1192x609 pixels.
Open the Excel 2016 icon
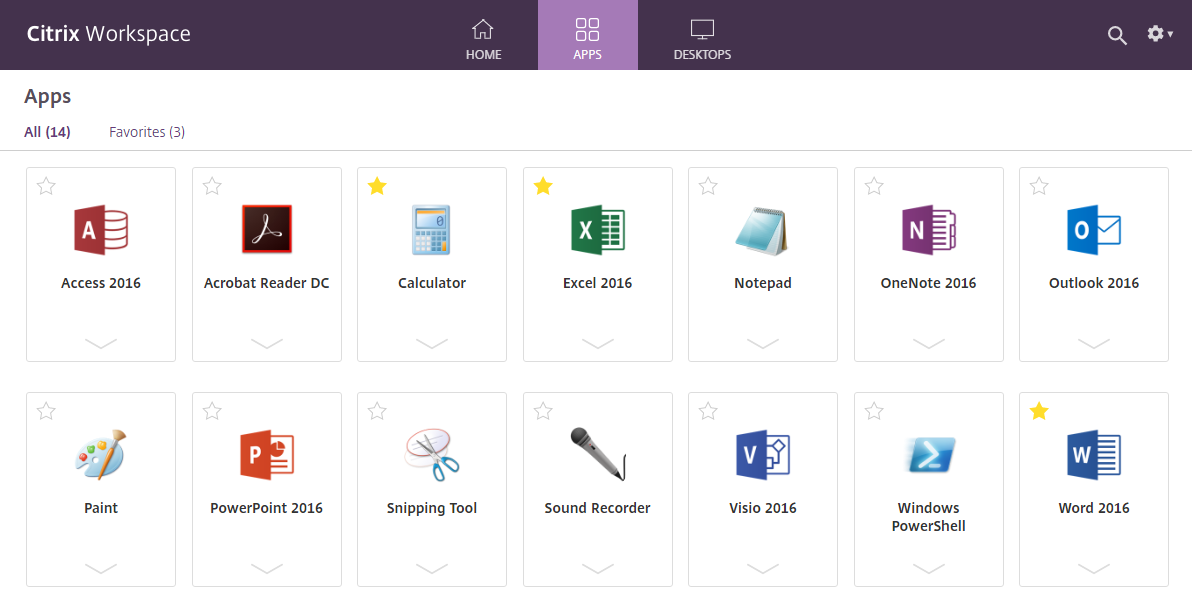[x=598, y=230]
